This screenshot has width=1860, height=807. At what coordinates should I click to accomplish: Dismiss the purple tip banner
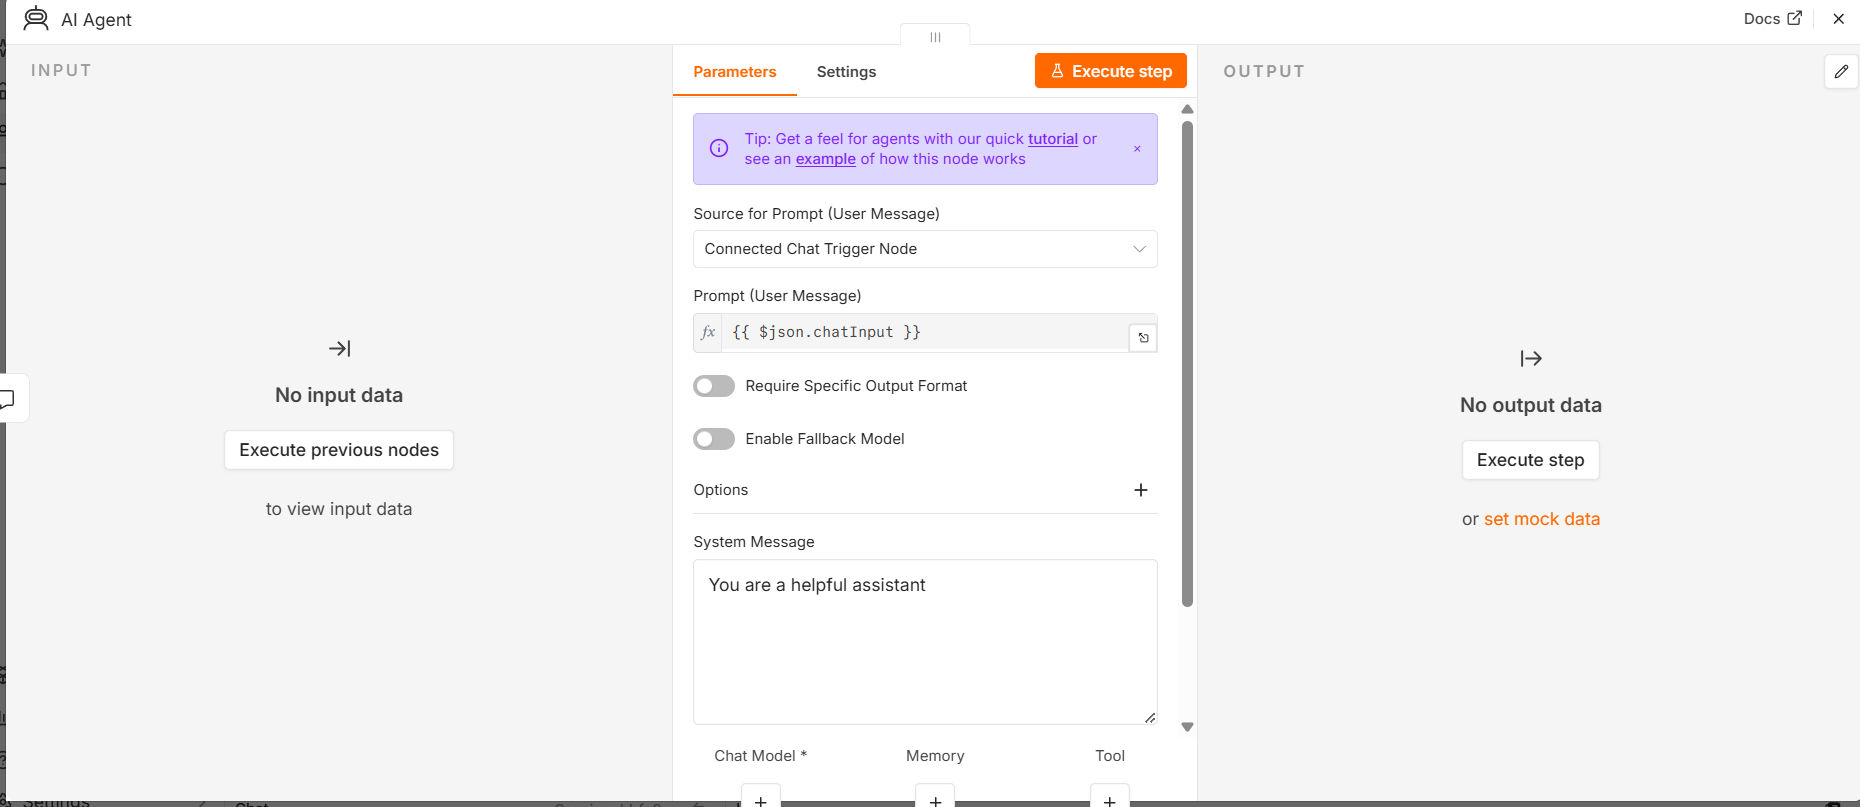coord(1137,149)
